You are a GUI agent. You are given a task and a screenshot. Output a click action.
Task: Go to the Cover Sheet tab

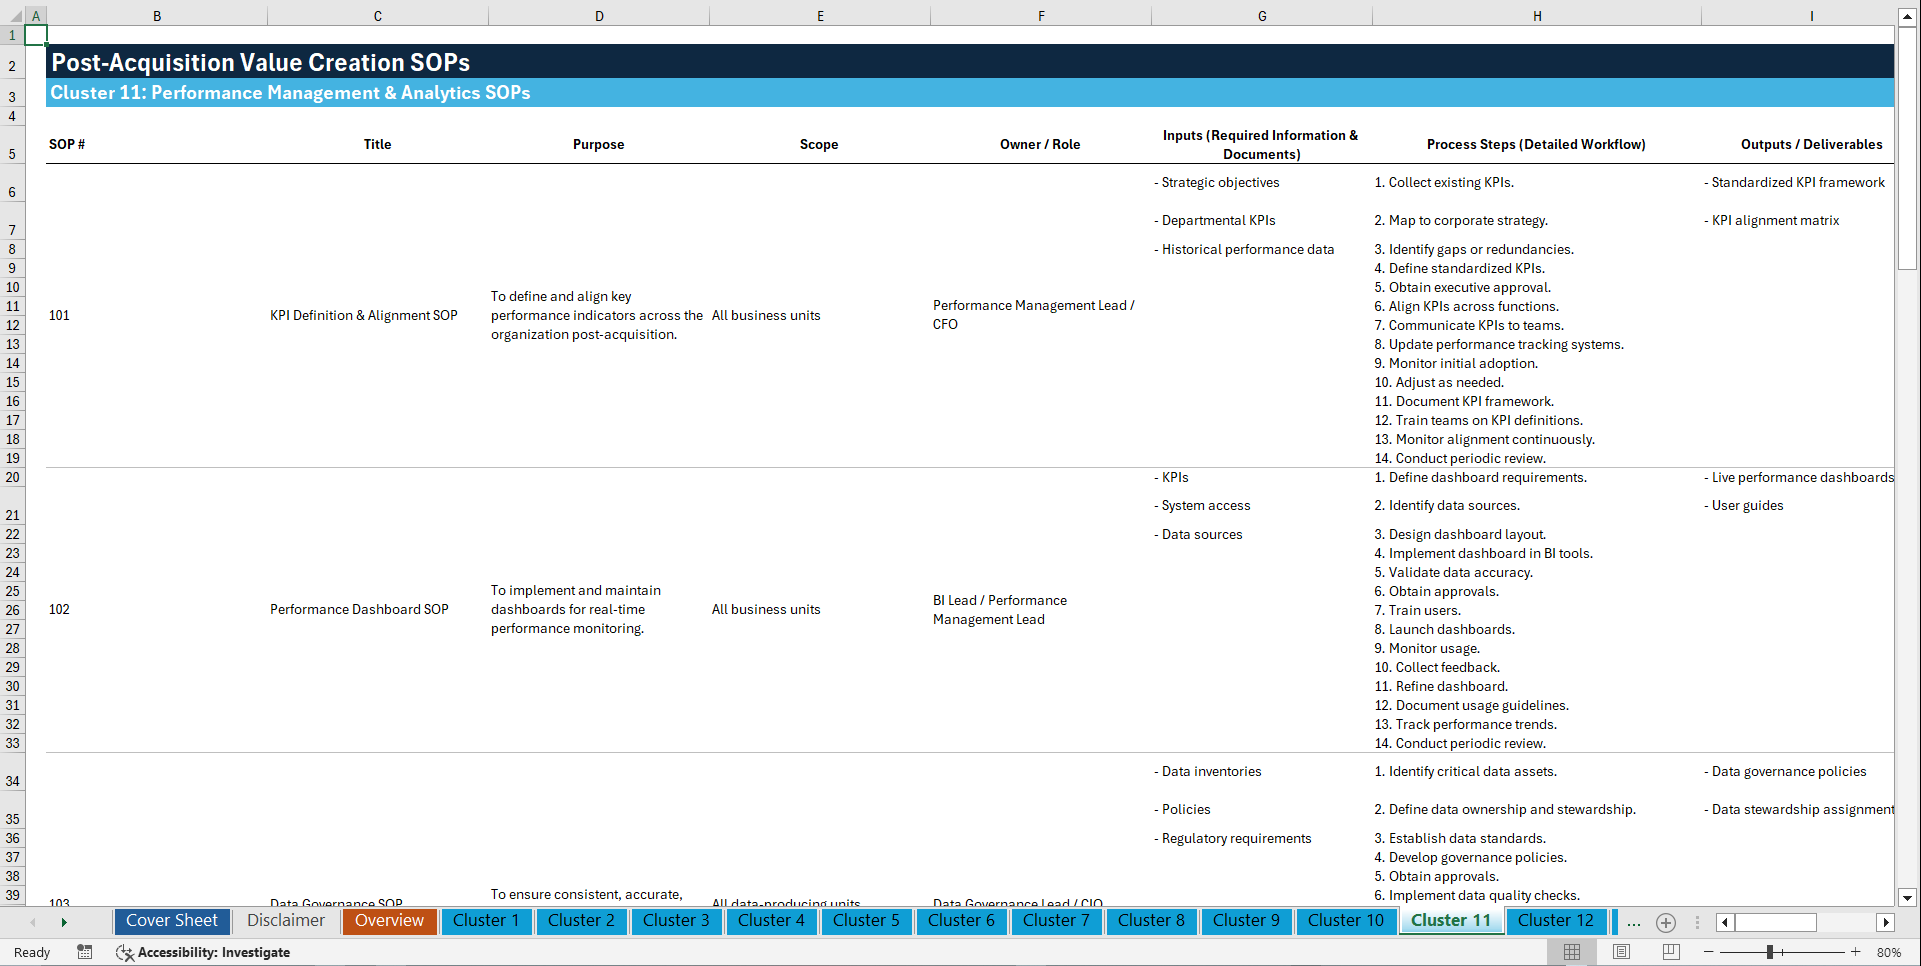click(x=171, y=921)
